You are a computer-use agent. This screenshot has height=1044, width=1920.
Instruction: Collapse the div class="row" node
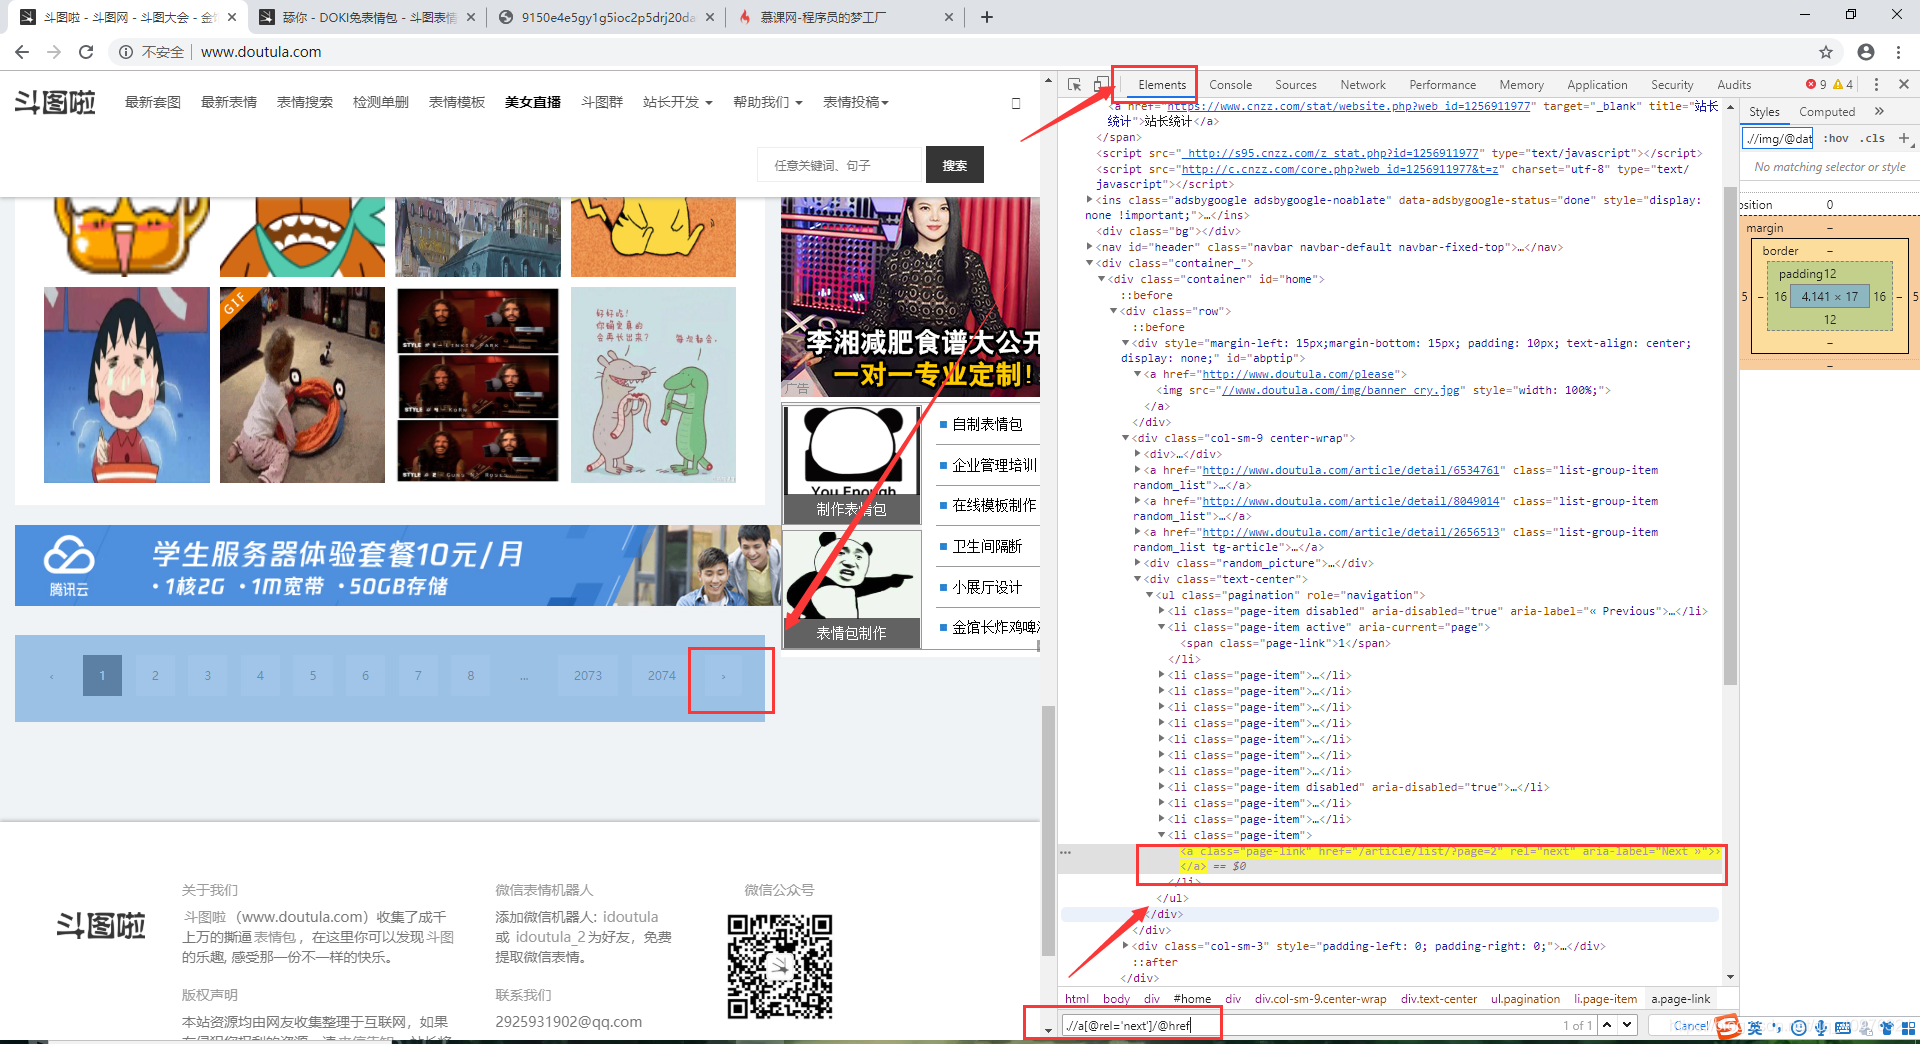(x=1113, y=311)
